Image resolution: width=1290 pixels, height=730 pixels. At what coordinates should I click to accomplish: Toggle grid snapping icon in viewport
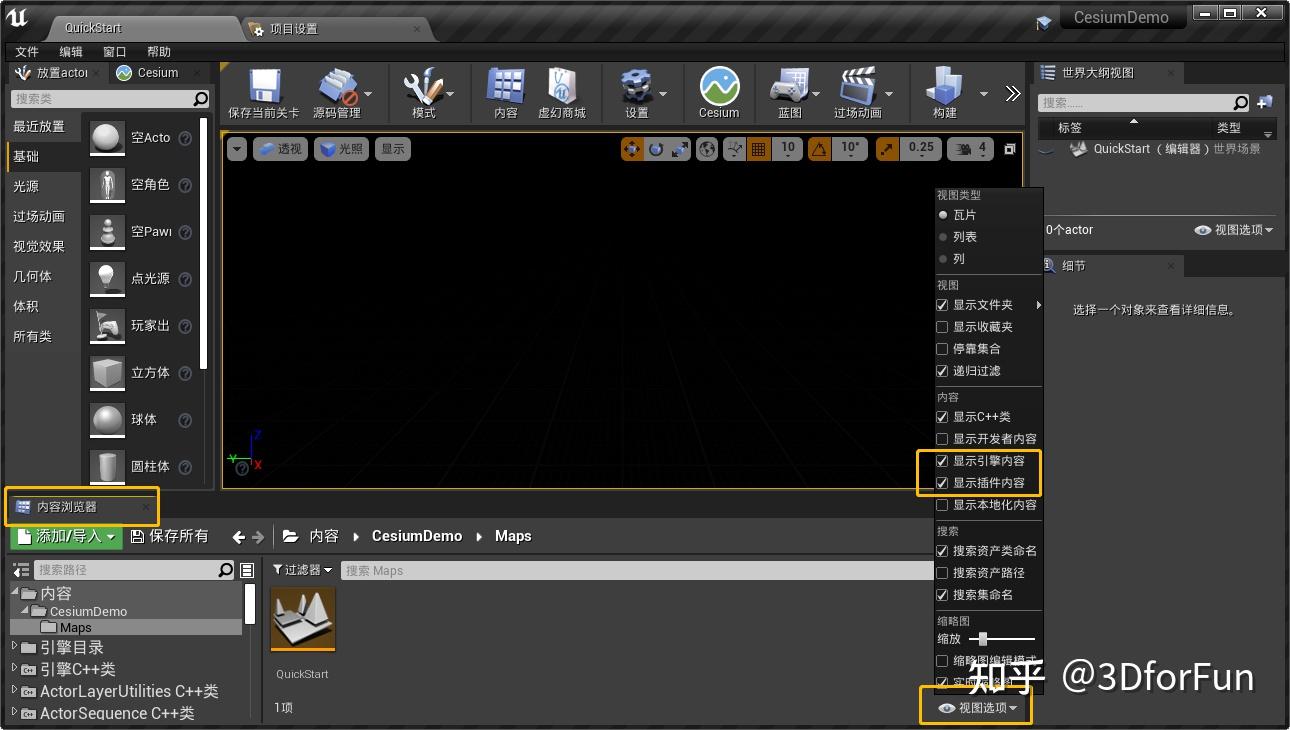coord(759,149)
